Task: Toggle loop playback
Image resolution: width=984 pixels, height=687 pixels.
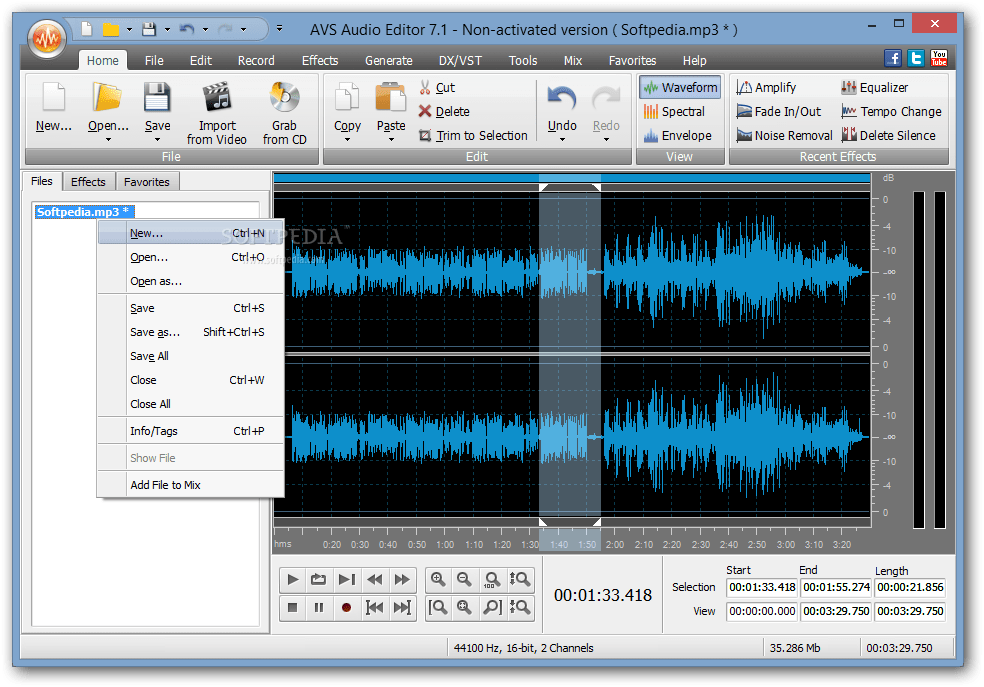Action: point(319,580)
